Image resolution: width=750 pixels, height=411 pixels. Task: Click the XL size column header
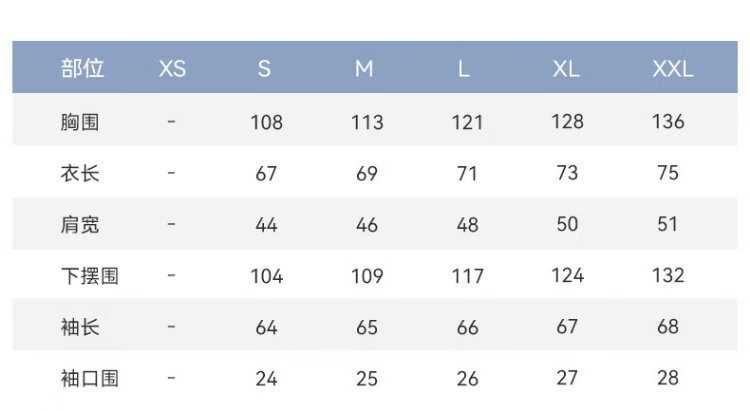coord(566,69)
